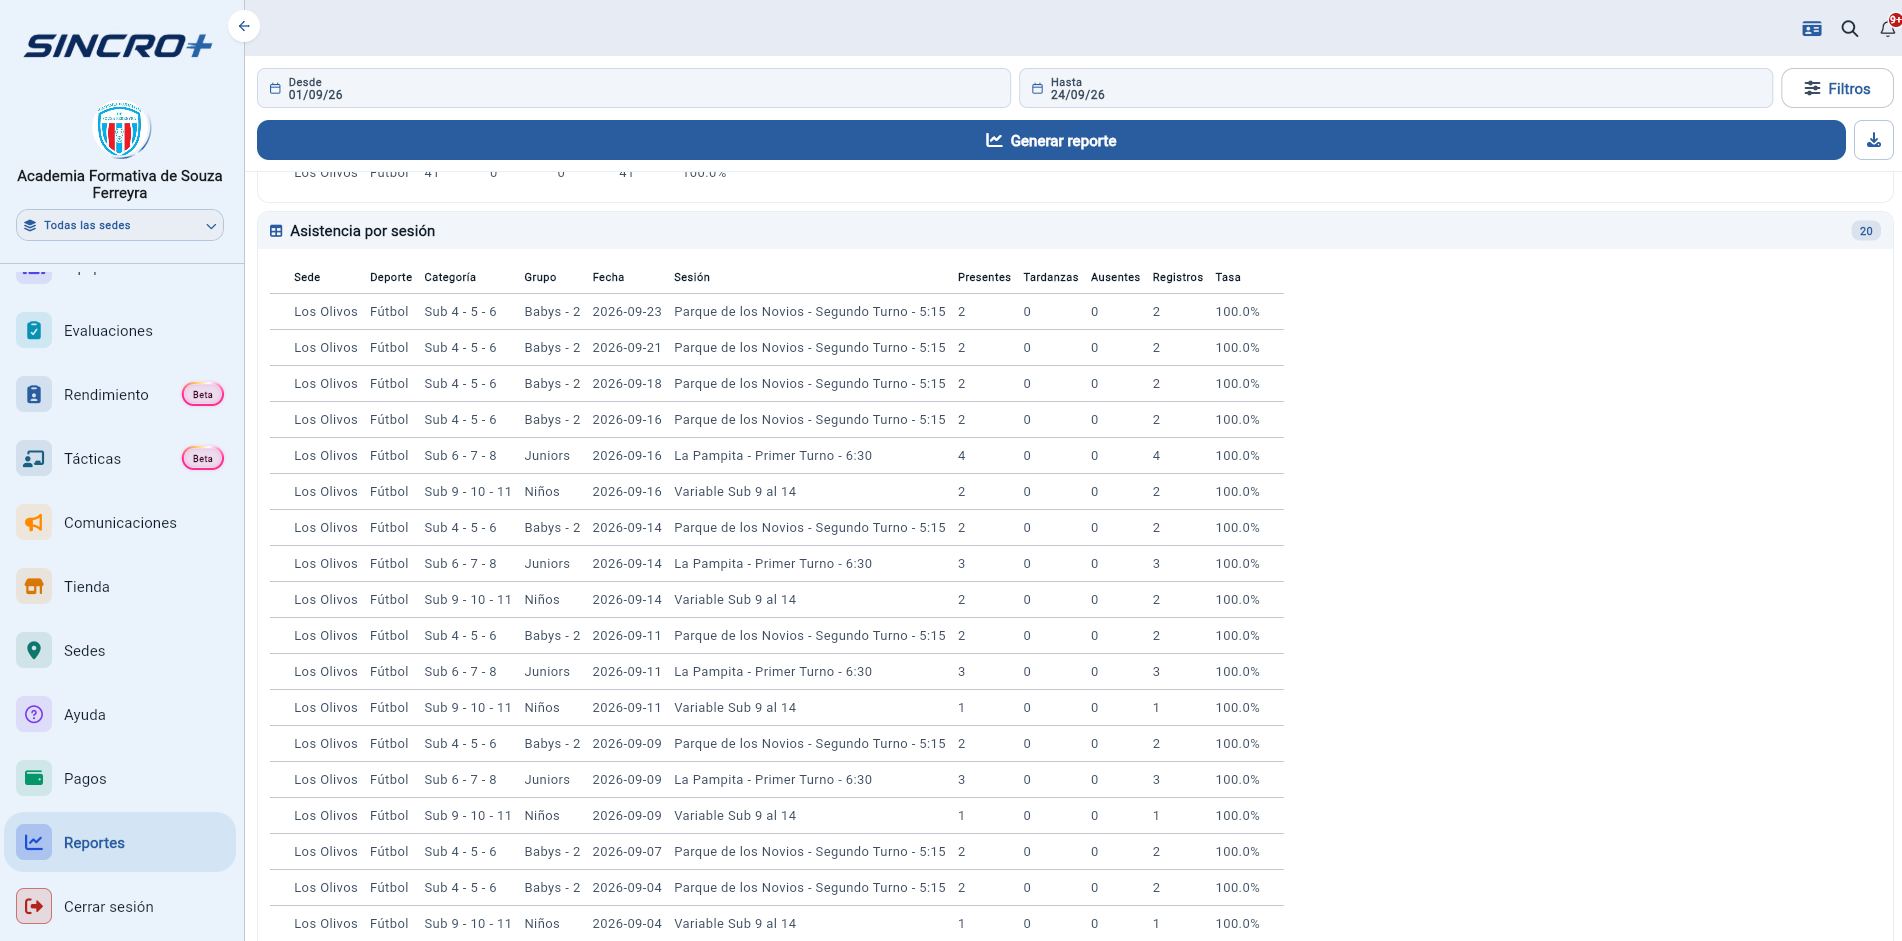Screen dimensions: 1902x941
Task: Open search with the magnifier icon
Action: pyautogui.click(x=1850, y=29)
